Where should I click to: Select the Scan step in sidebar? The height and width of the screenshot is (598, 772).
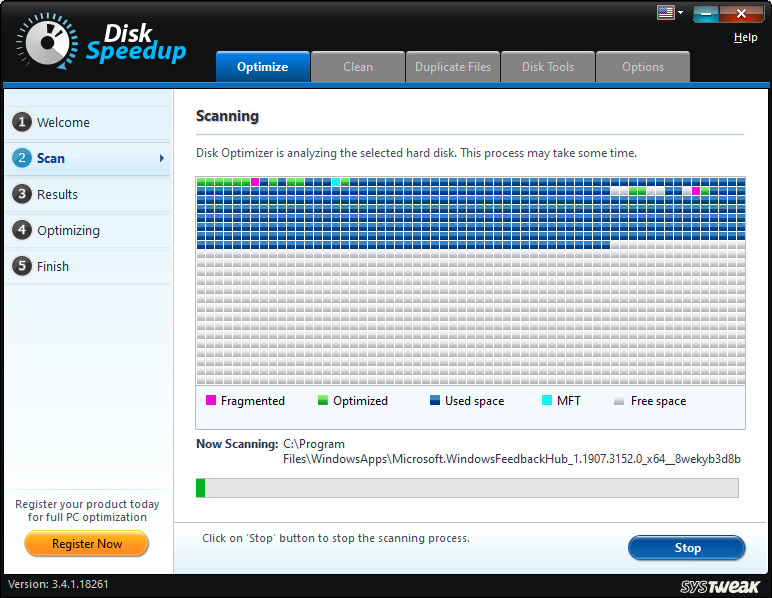click(x=88, y=158)
